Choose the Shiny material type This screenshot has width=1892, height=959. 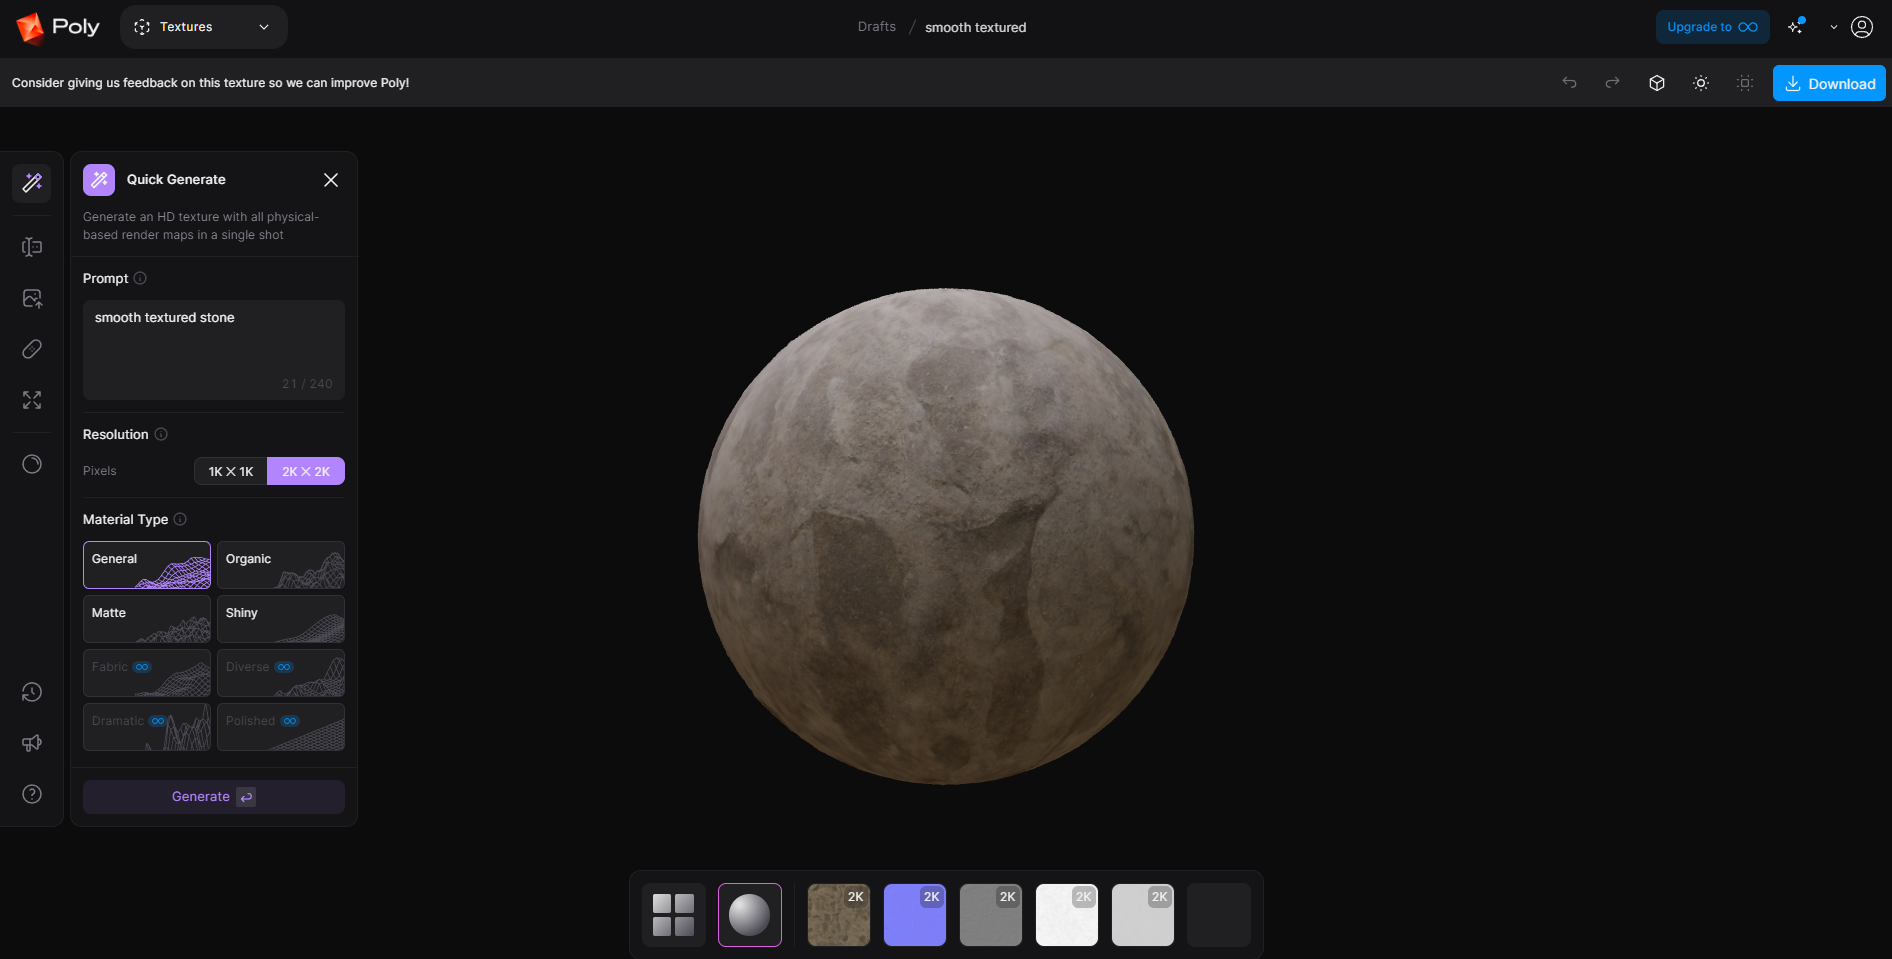click(281, 618)
